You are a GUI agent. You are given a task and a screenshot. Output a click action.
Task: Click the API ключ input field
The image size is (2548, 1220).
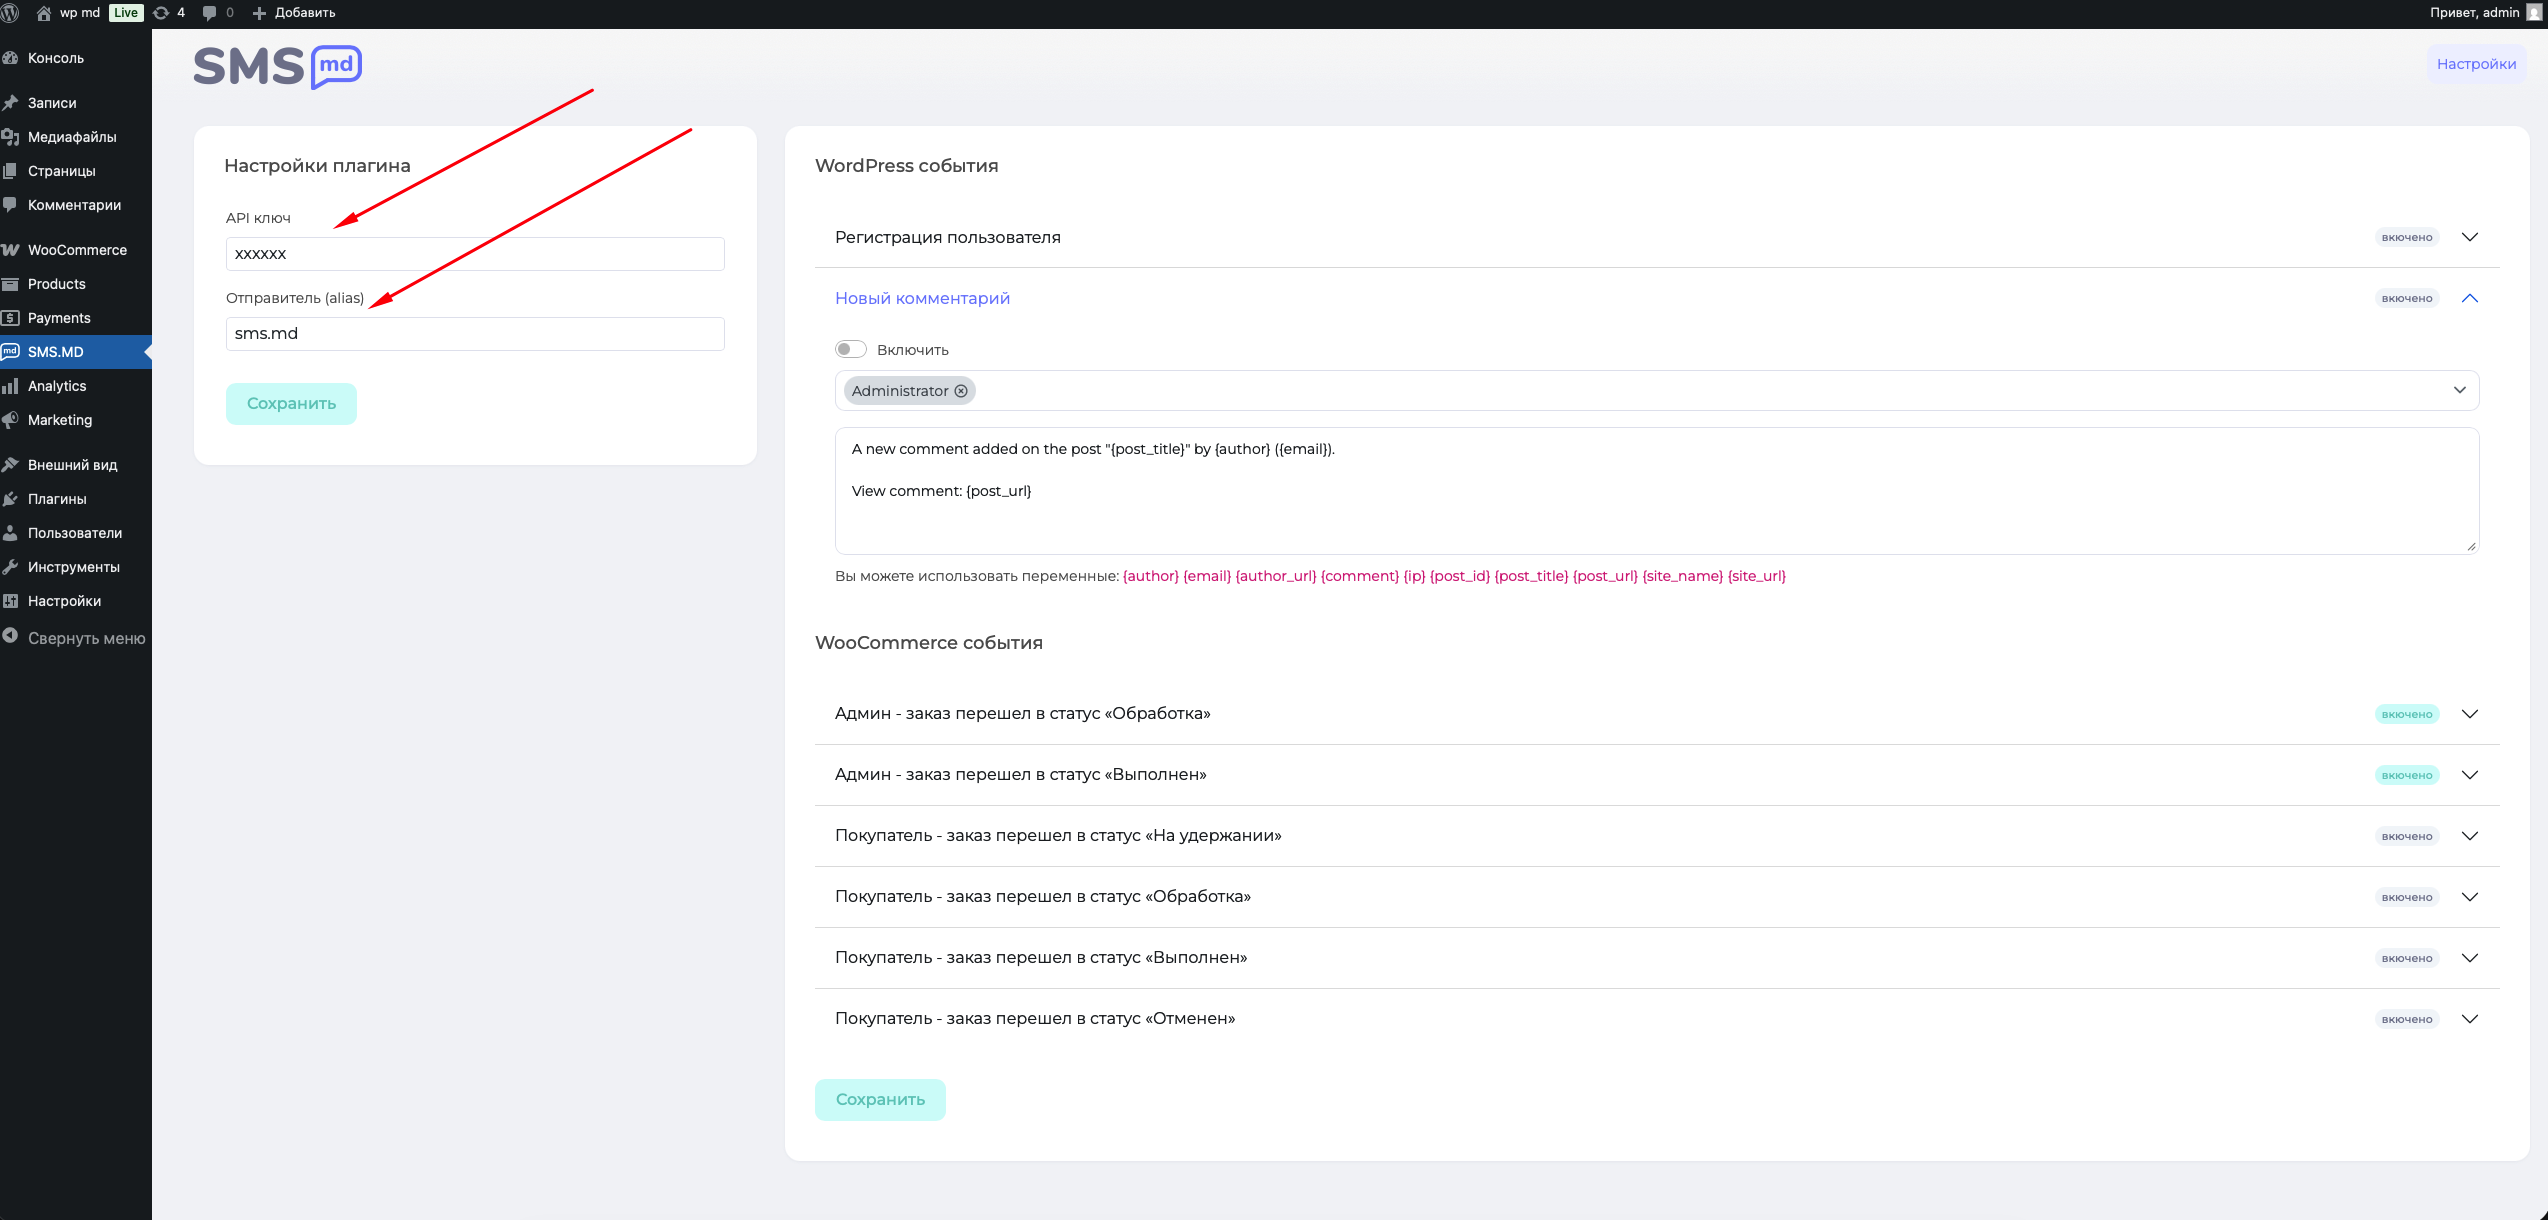coord(475,254)
